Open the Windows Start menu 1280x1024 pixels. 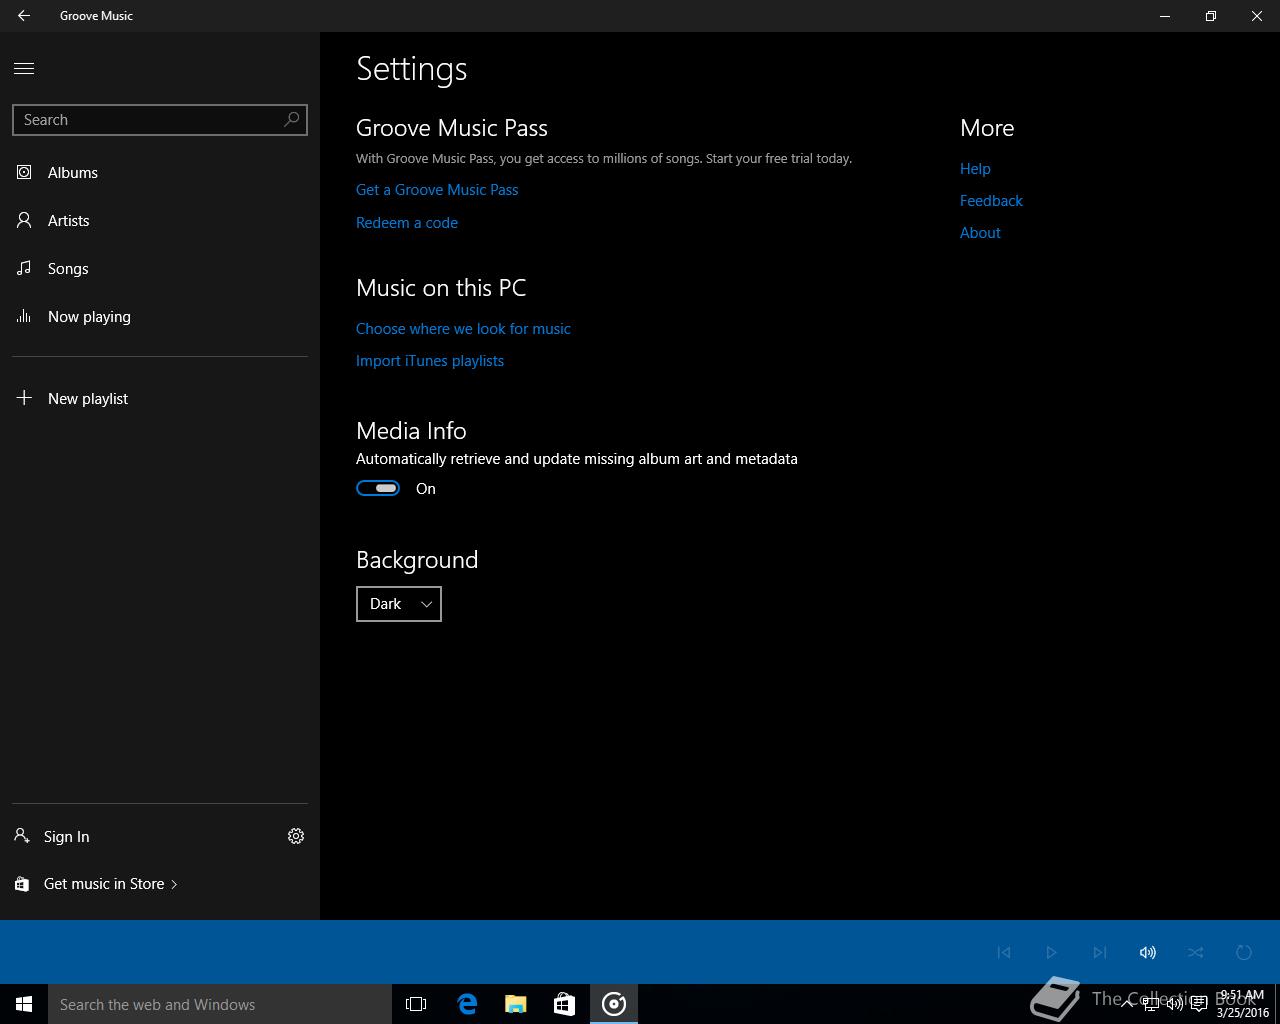tap(24, 1004)
